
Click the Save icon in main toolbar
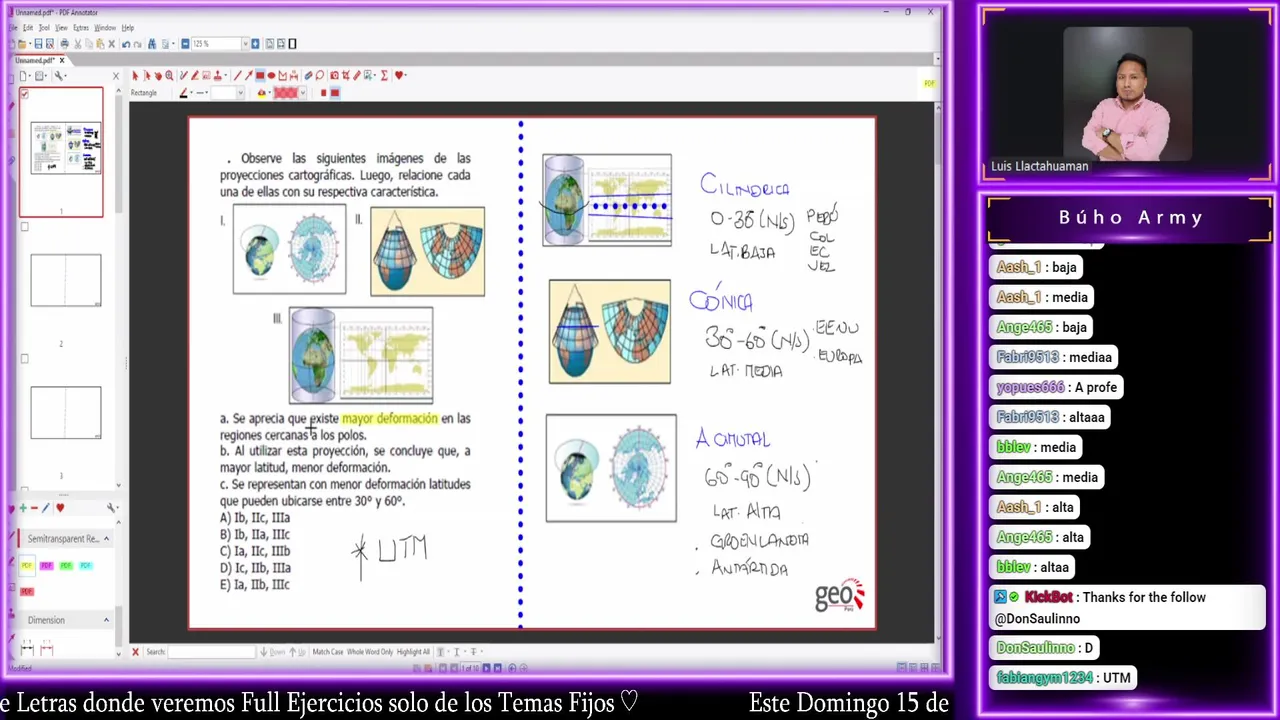click(x=38, y=44)
